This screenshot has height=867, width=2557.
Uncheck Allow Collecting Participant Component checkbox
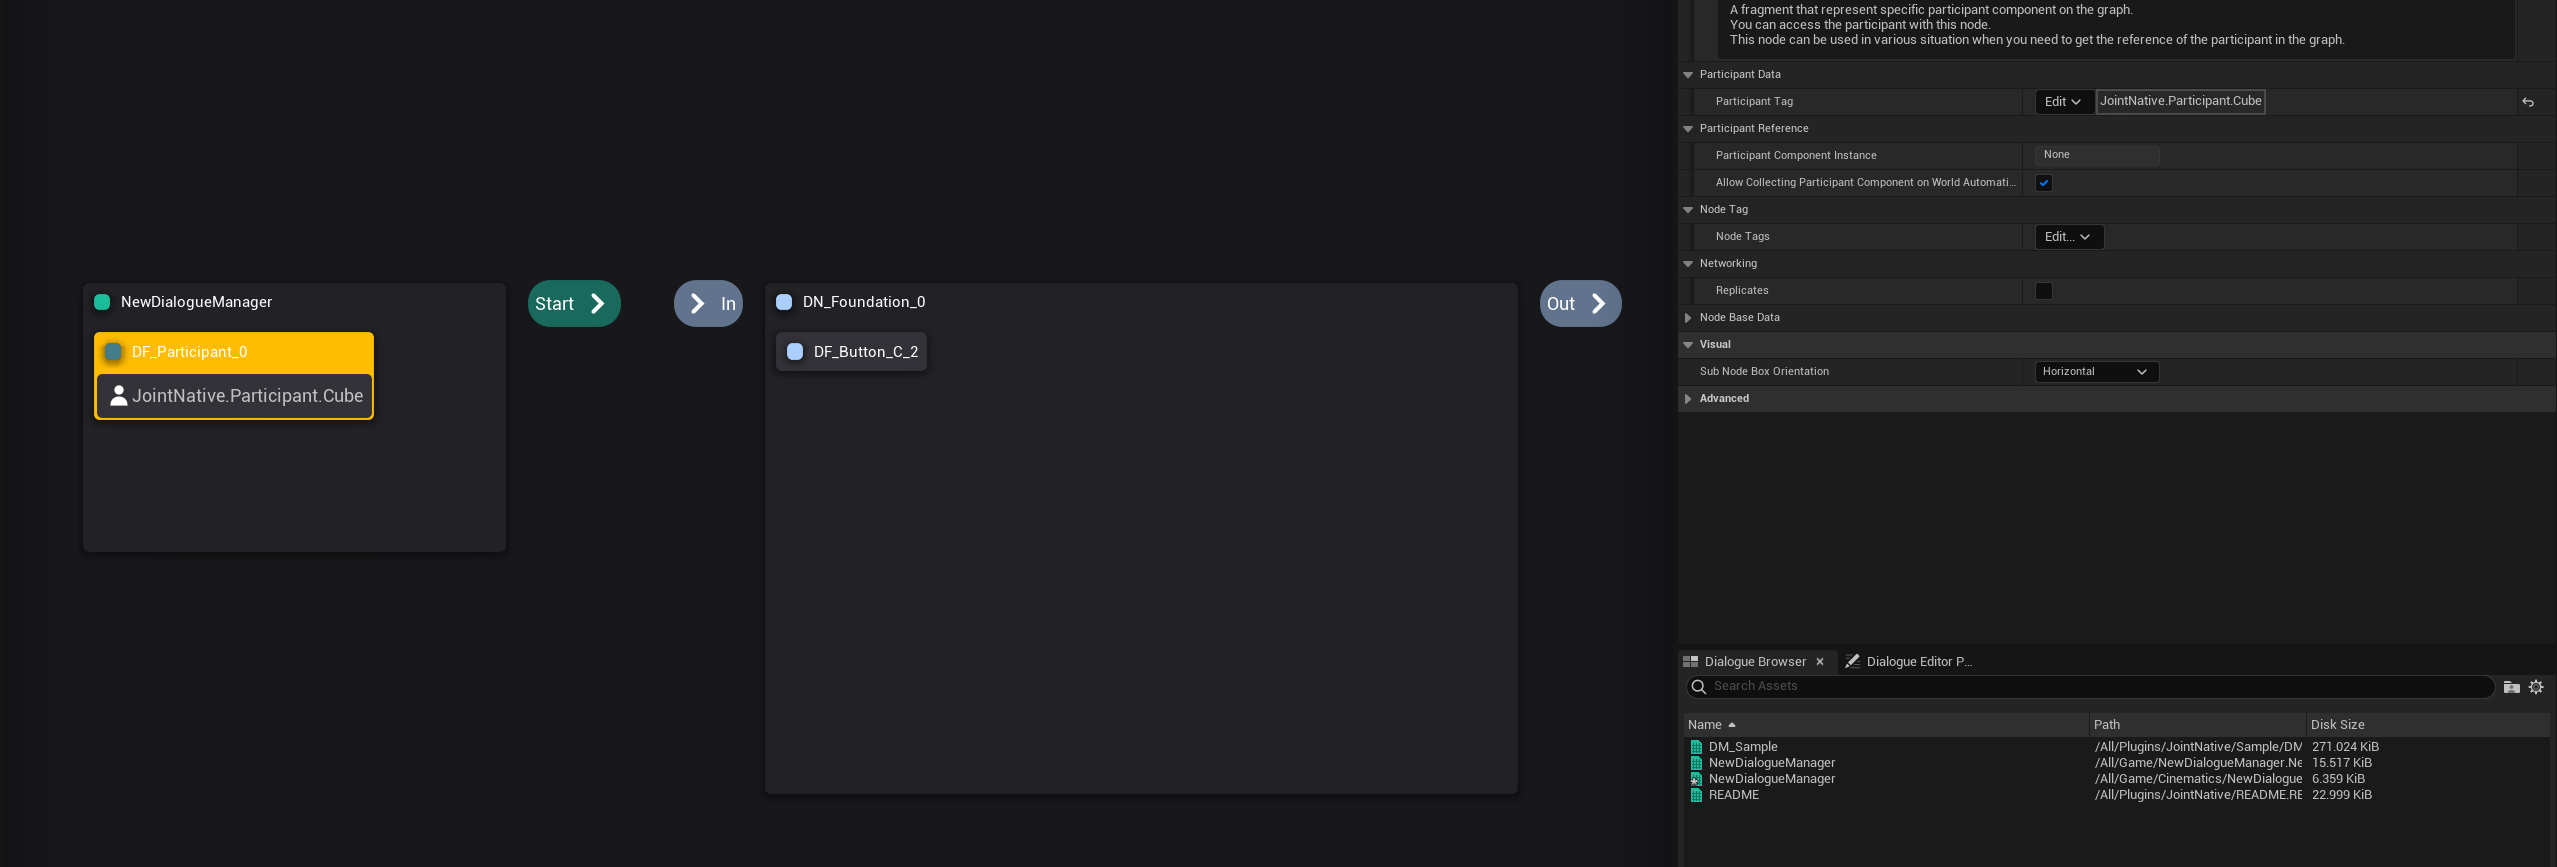(x=2044, y=183)
